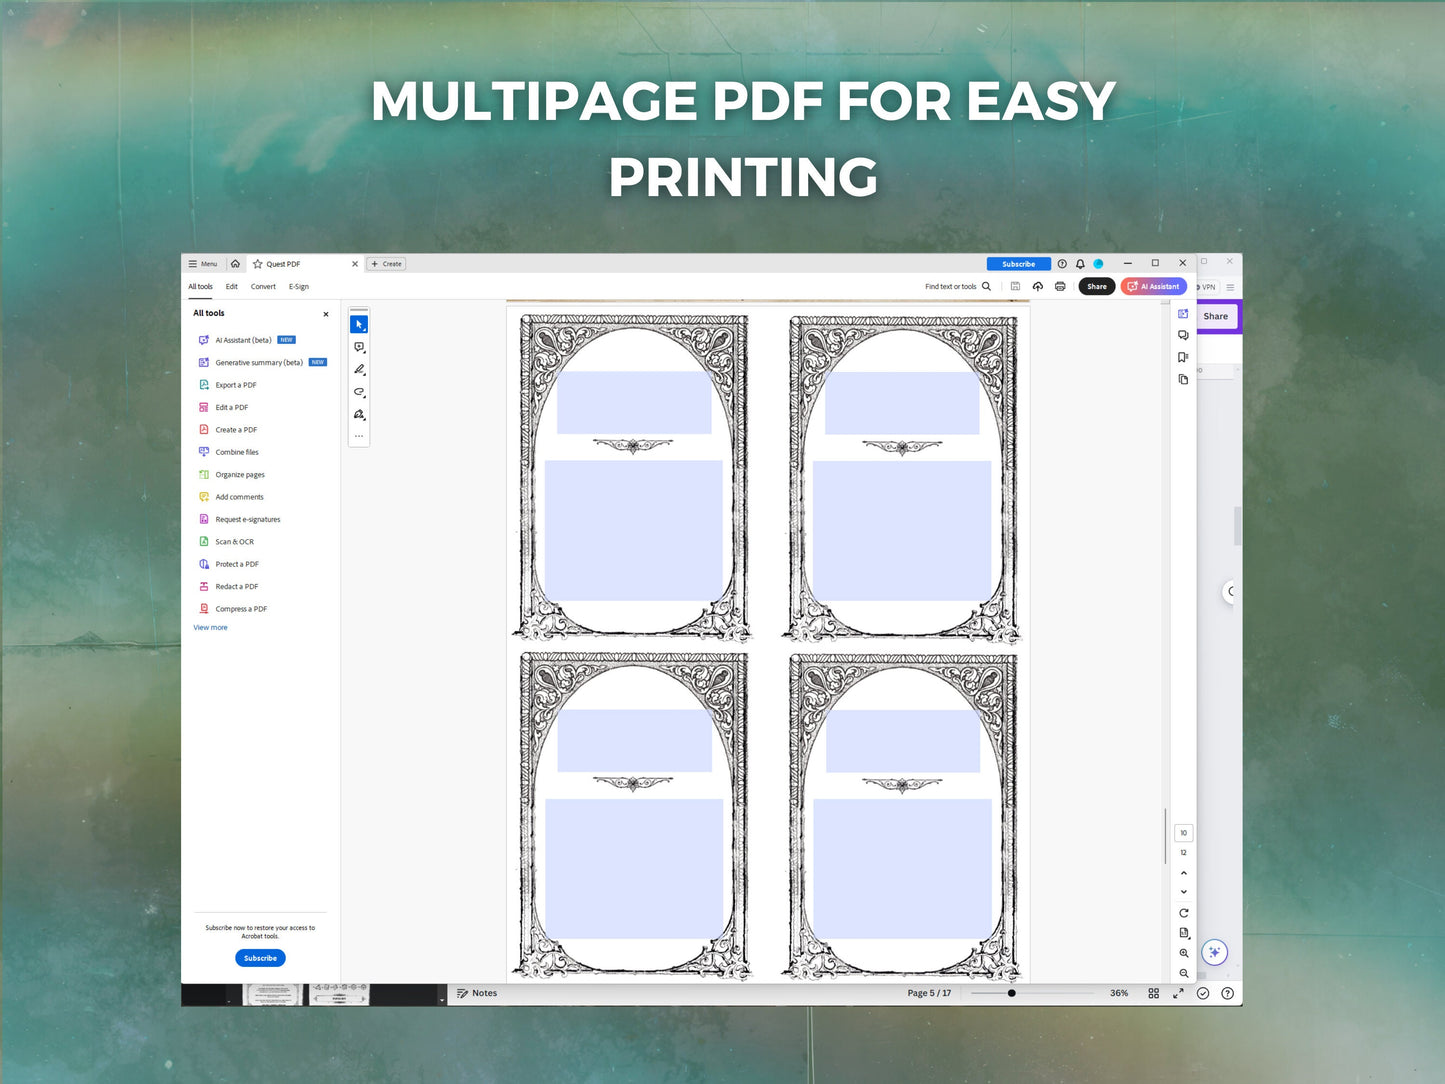Open the E-Sign tab

click(x=299, y=287)
